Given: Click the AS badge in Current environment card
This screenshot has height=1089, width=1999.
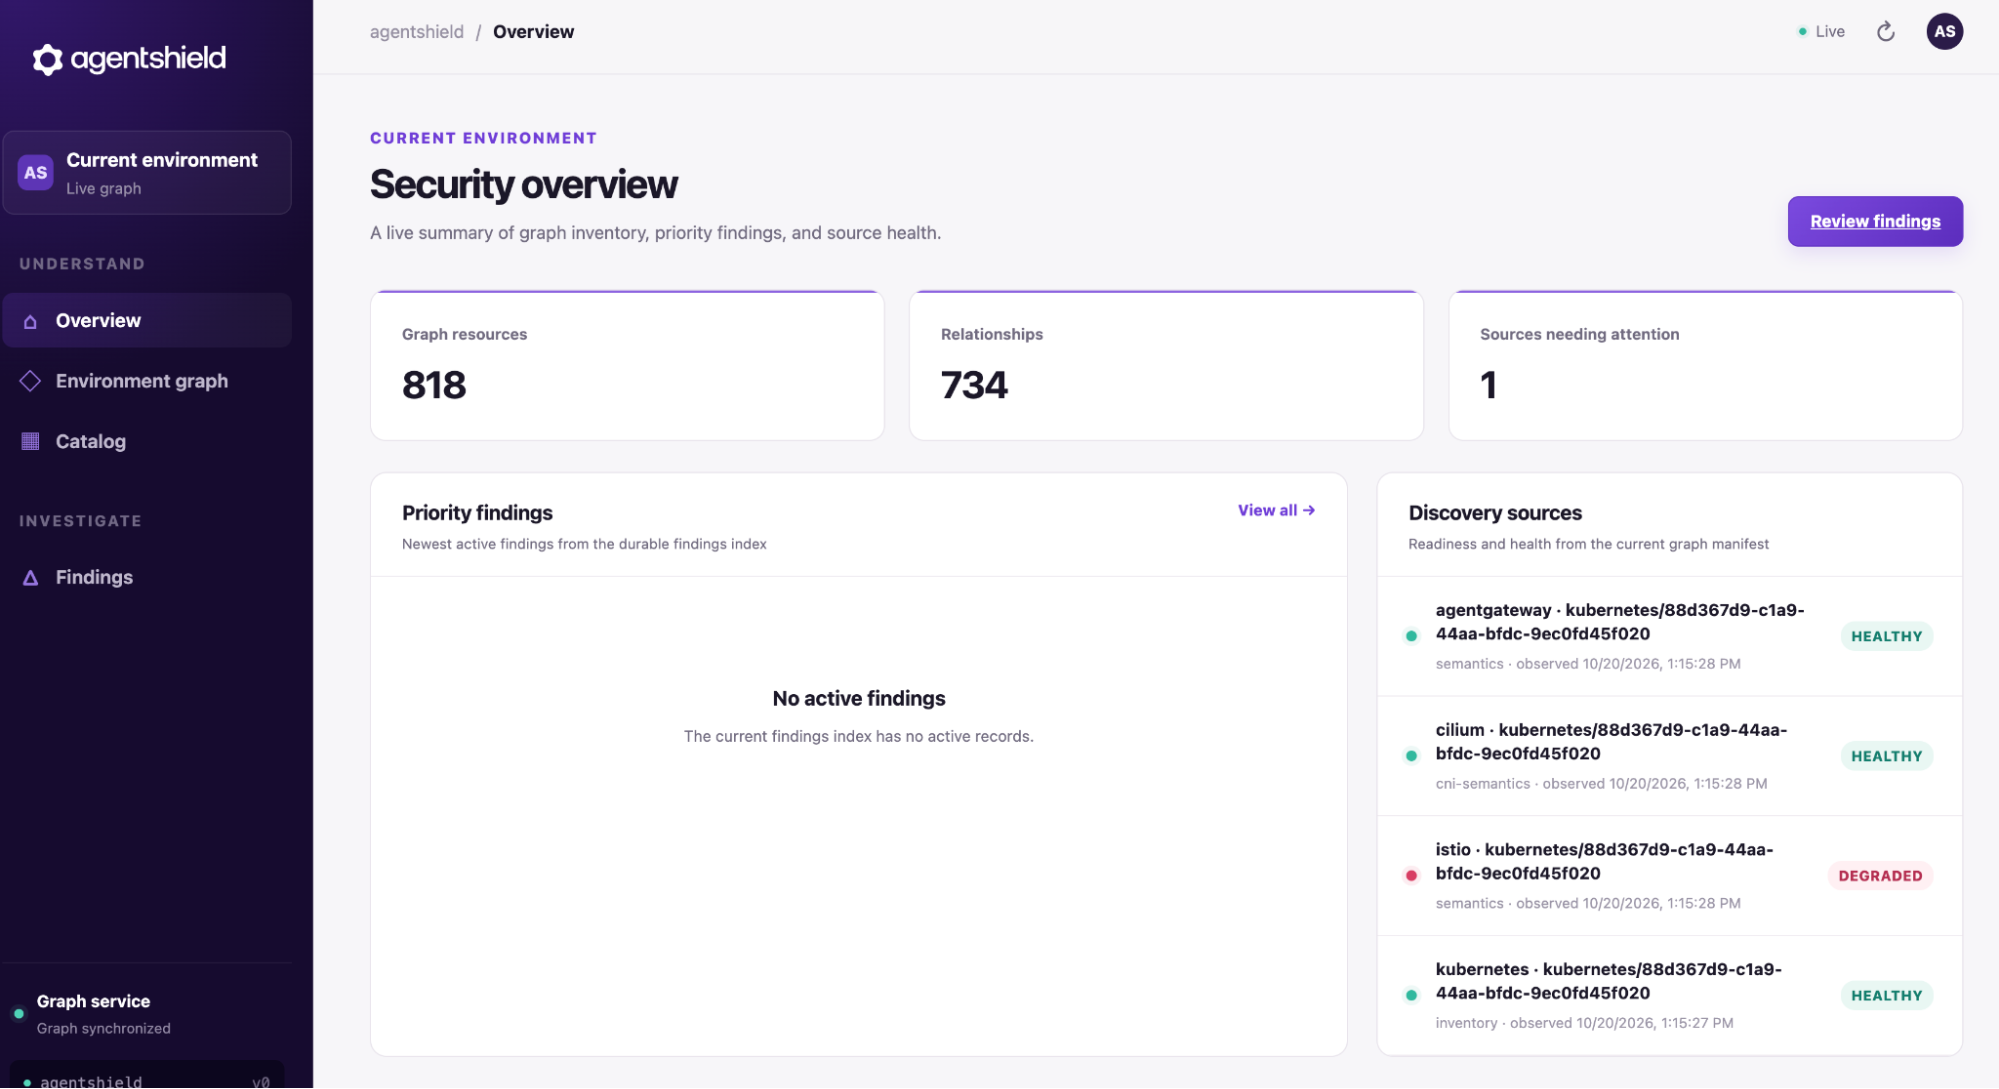Looking at the screenshot, I should click(36, 172).
